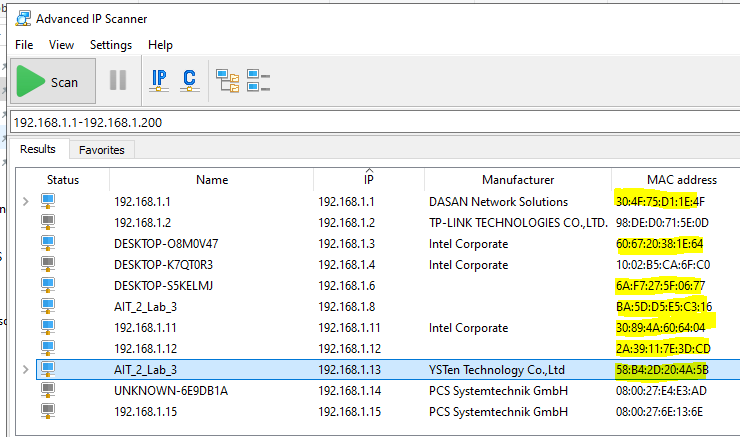Screen dimensions: 740x437
Task: Expand the AIT_2_Lab_3 192.168.1.13 row
Action: (x=25, y=370)
